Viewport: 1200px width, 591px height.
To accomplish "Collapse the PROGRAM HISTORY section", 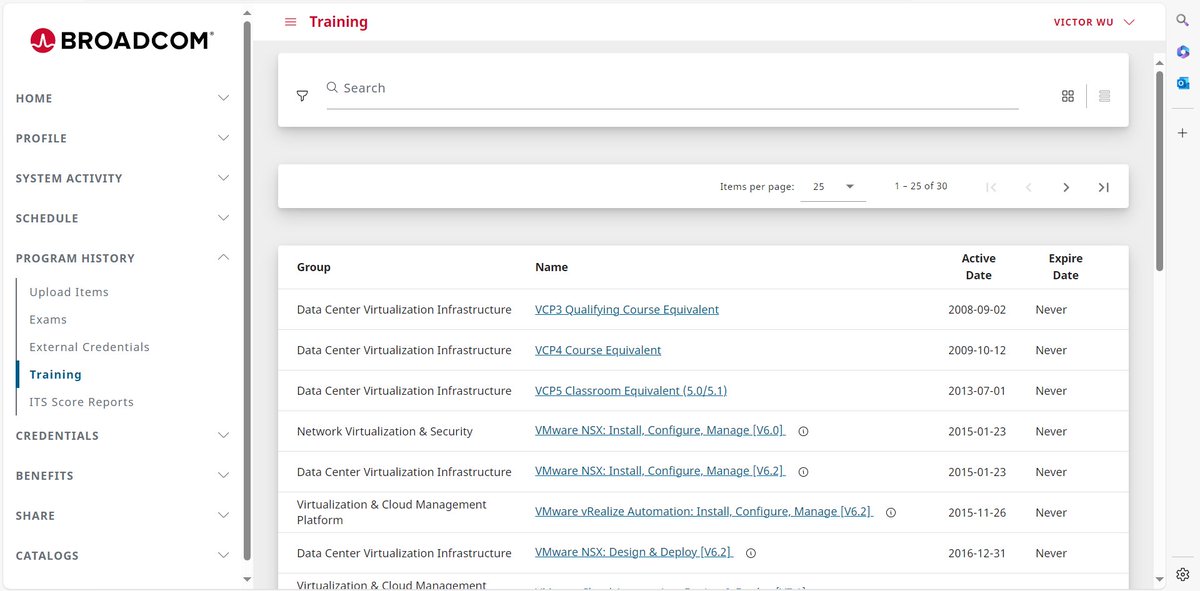I will 123,258.
